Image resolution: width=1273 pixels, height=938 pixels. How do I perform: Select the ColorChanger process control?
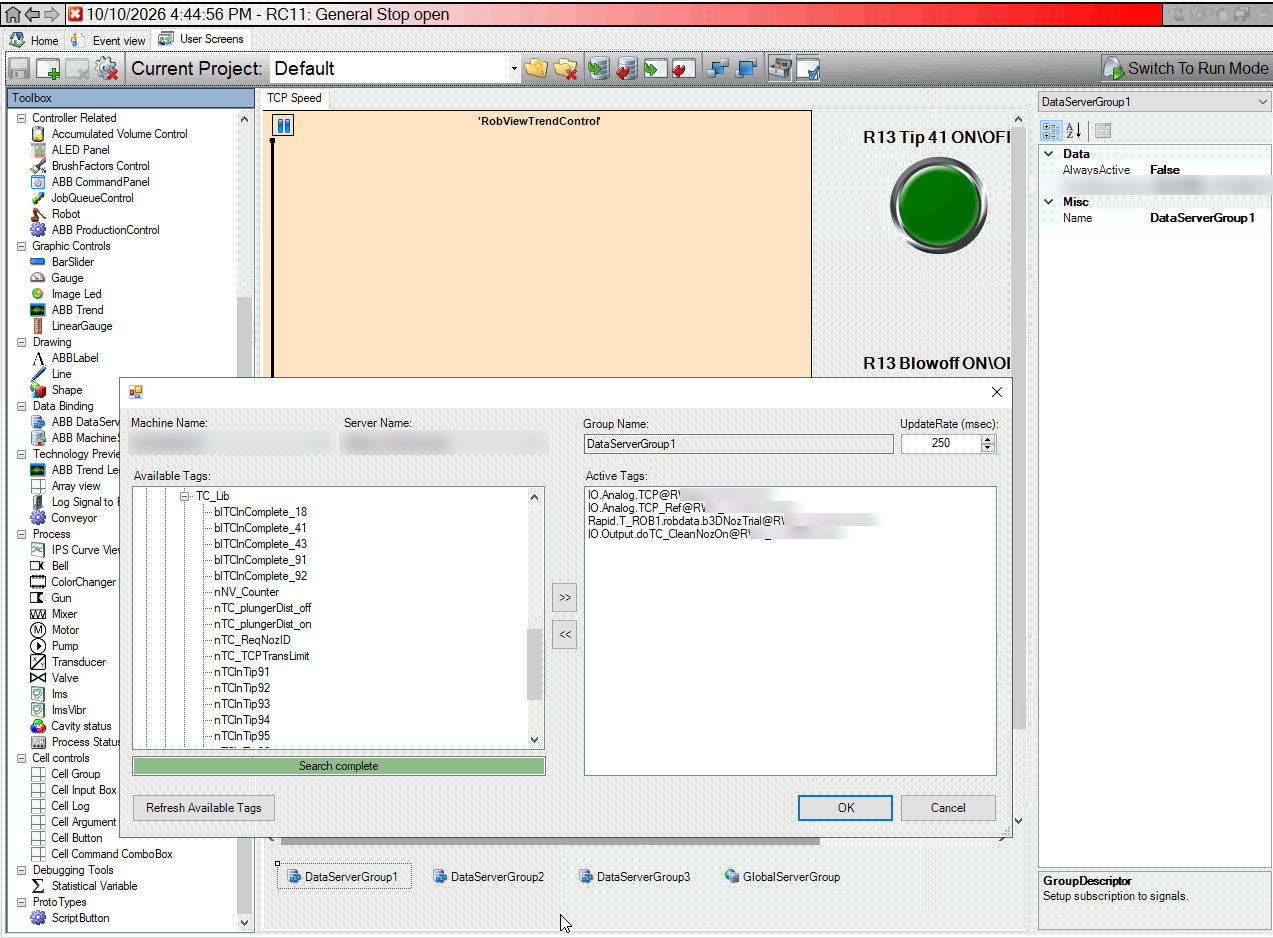(x=83, y=582)
